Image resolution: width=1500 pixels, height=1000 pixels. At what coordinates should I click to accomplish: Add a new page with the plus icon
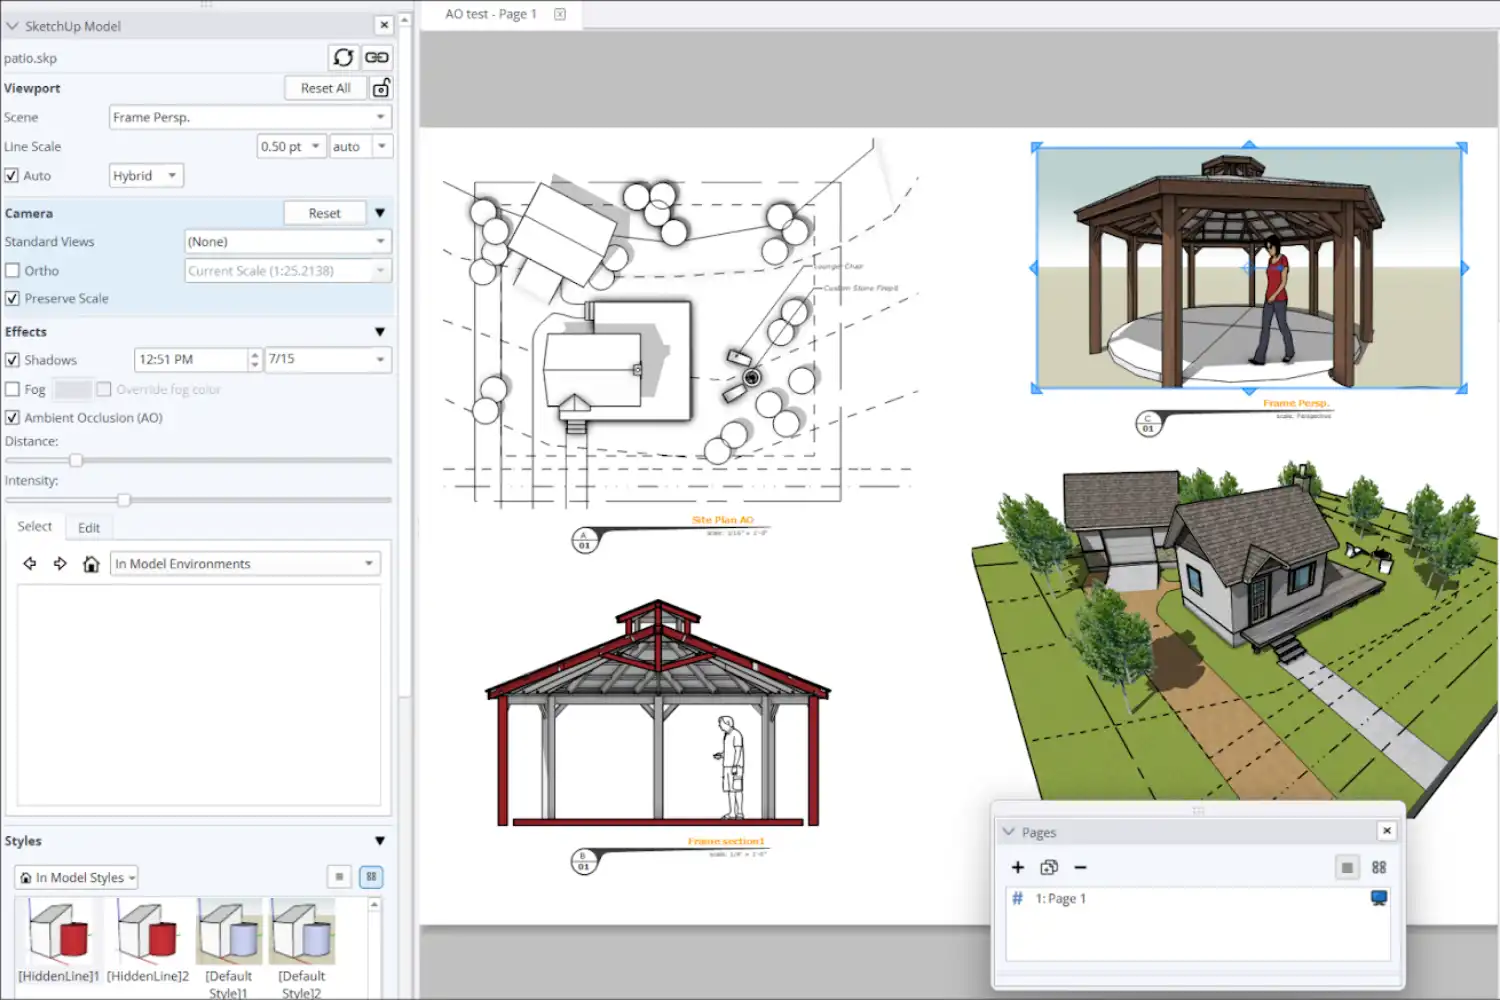[1017, 867]
